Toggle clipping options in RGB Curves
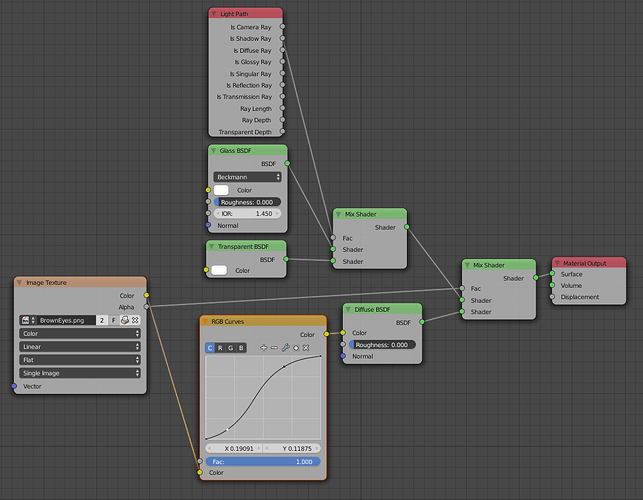Image resolution: width=643 pixels, height=500 pixels. click(296, 348)
